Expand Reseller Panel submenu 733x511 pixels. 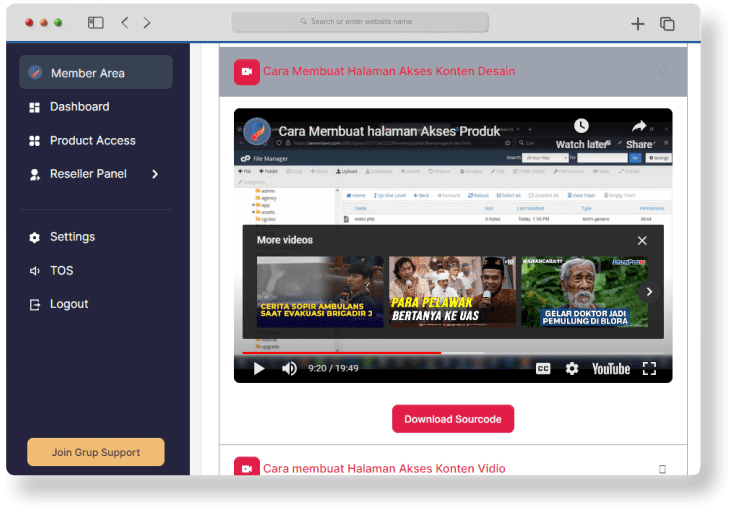click(x=155, y=174)
